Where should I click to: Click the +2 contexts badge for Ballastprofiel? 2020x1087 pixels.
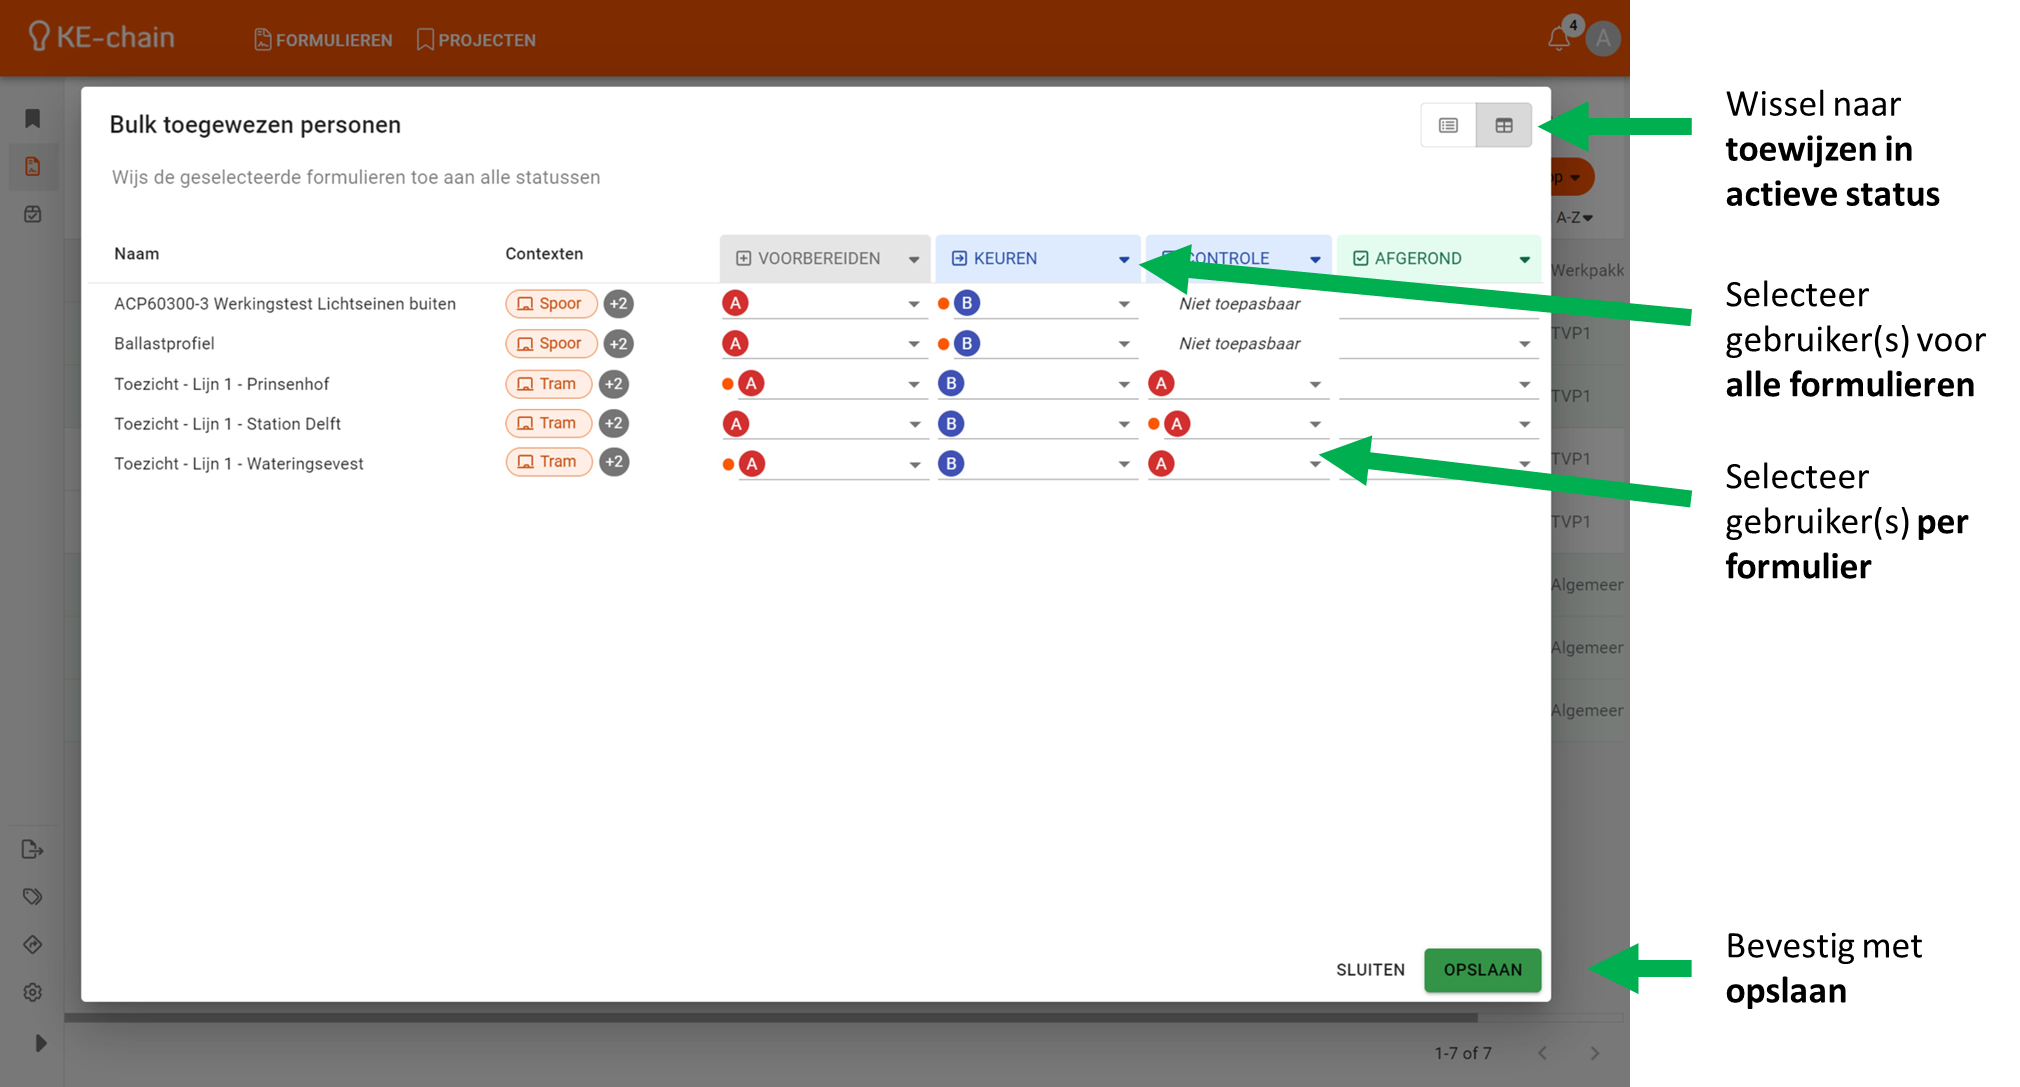pyautogui.click(x=618, y=344)
